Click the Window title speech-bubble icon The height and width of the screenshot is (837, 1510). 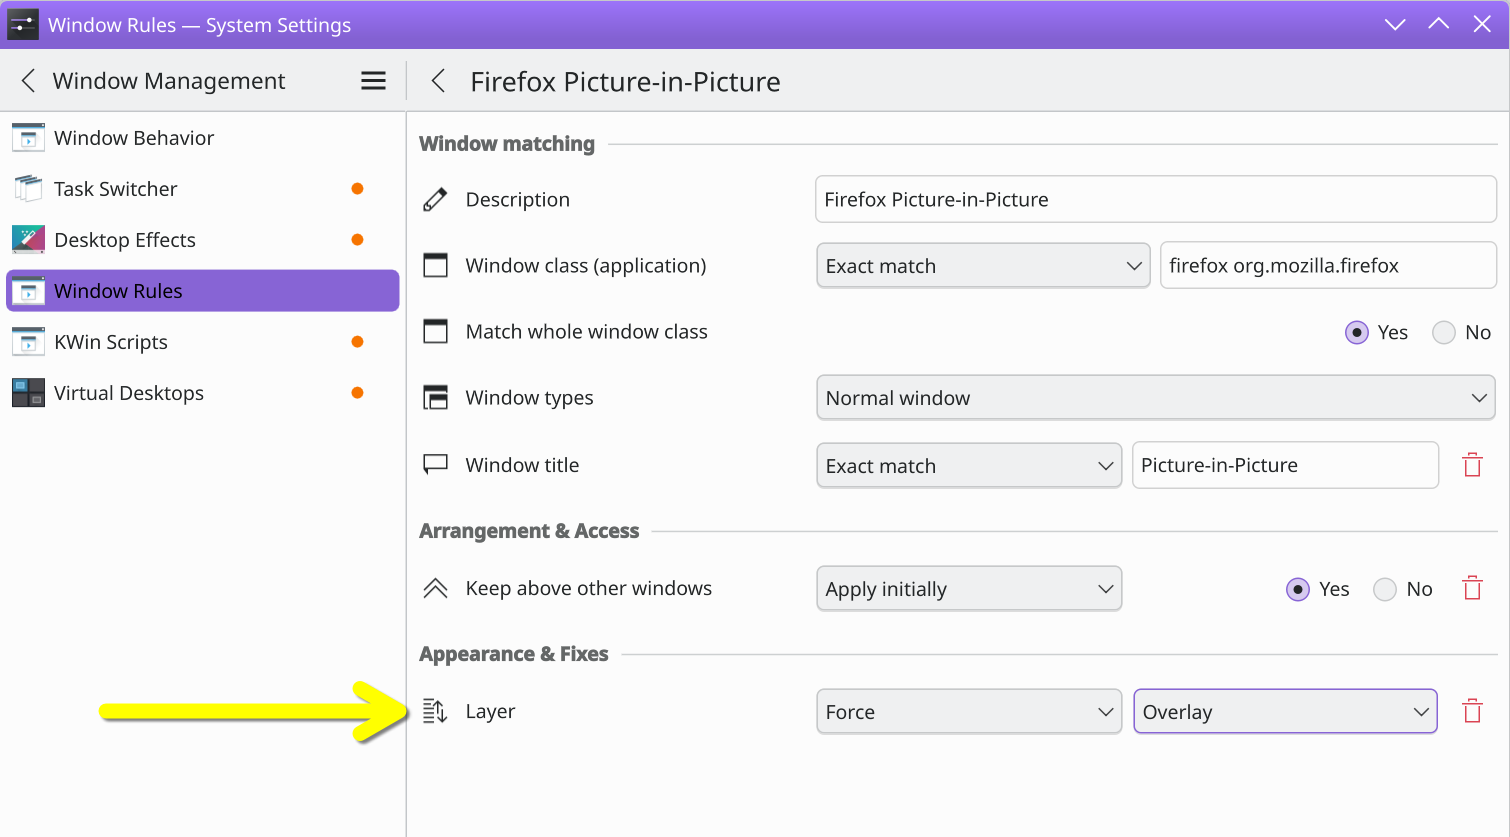click(x=435, y=465)
